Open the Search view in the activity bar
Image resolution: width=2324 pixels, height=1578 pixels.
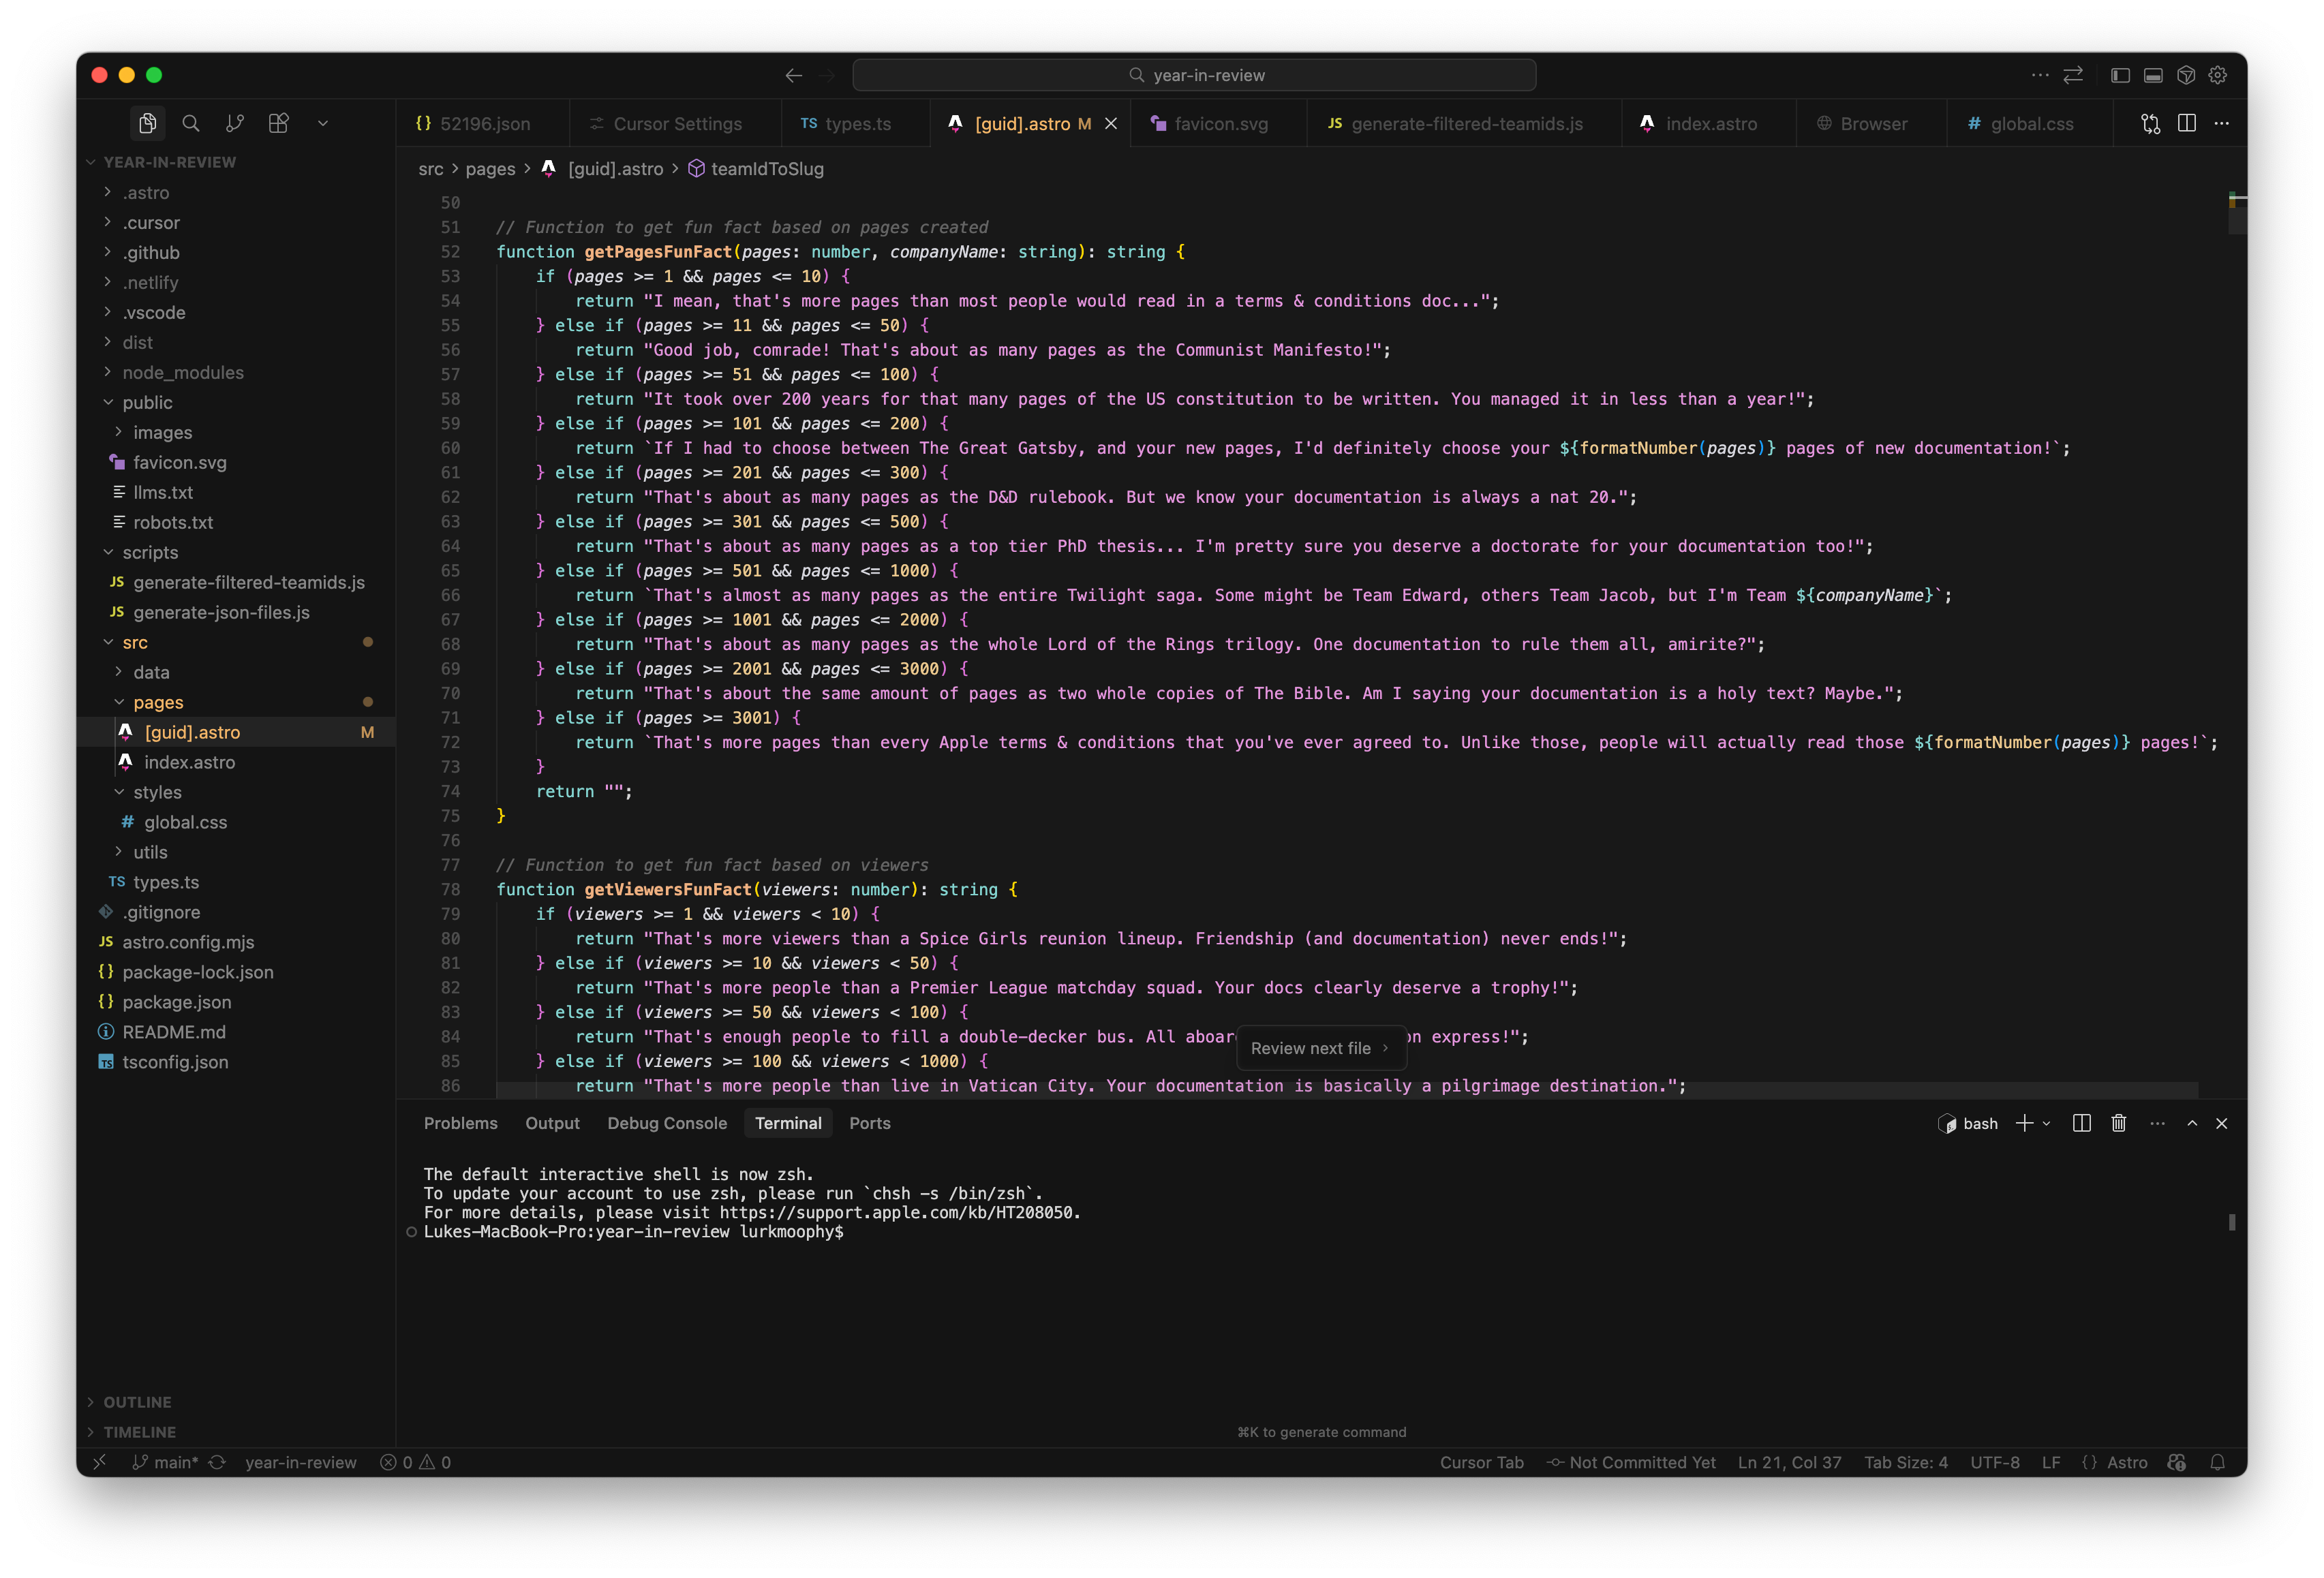[191, 123]
